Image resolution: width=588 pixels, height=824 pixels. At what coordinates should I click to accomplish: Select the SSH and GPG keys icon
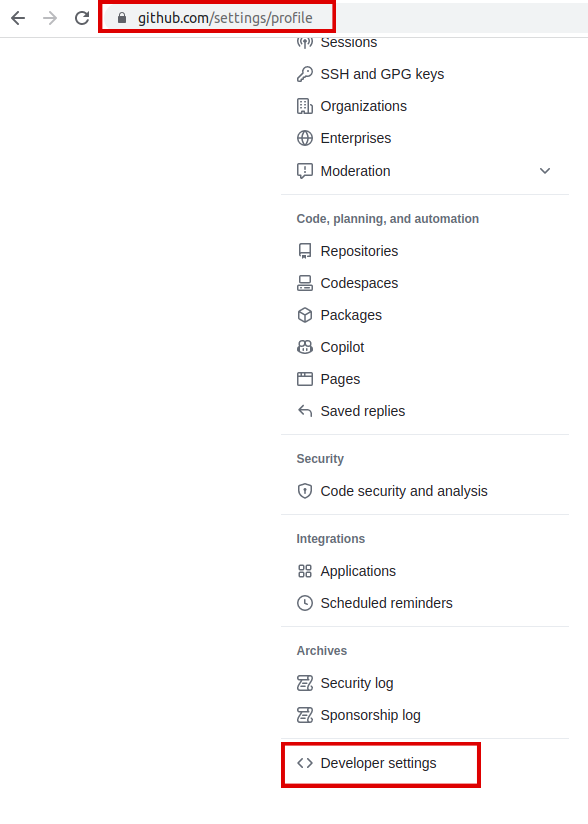[x=304, y=74]
